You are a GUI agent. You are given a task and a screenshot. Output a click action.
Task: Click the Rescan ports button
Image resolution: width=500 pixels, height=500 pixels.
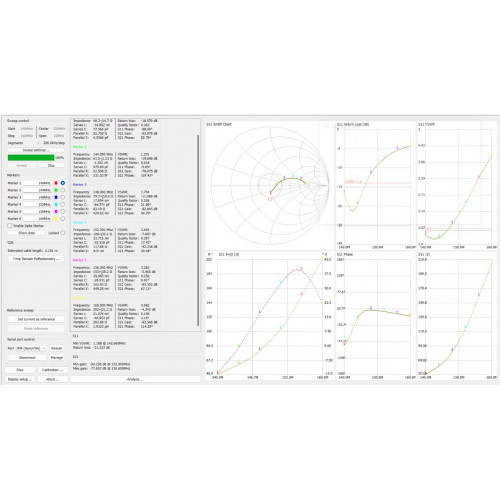[x=57, y=348]
